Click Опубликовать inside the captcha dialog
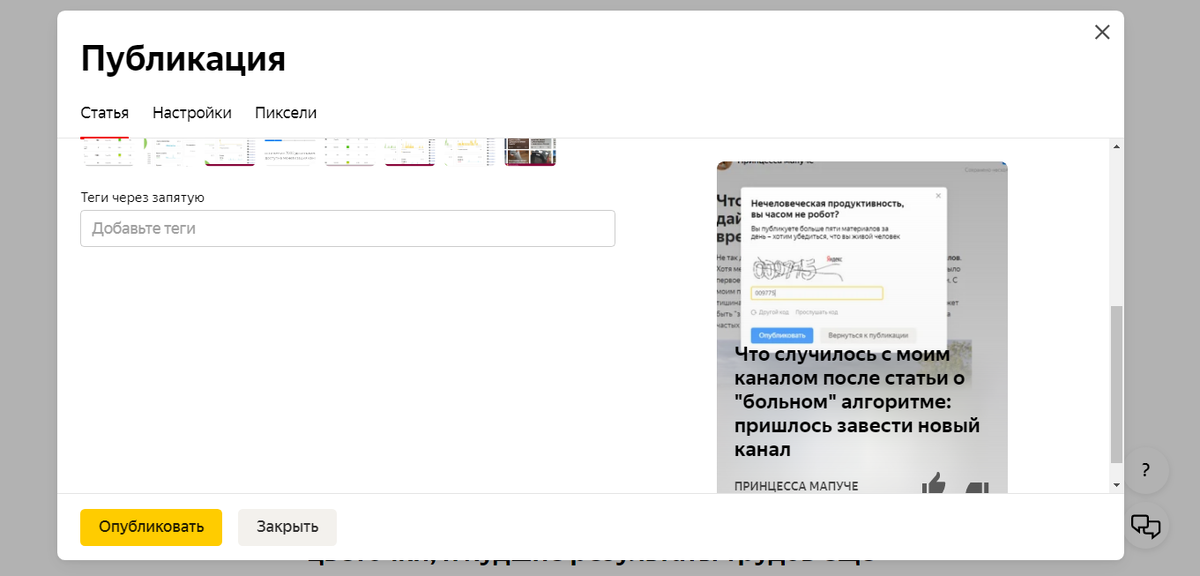The height and width of the screenshot is (576, 1200). coord(782,335)
